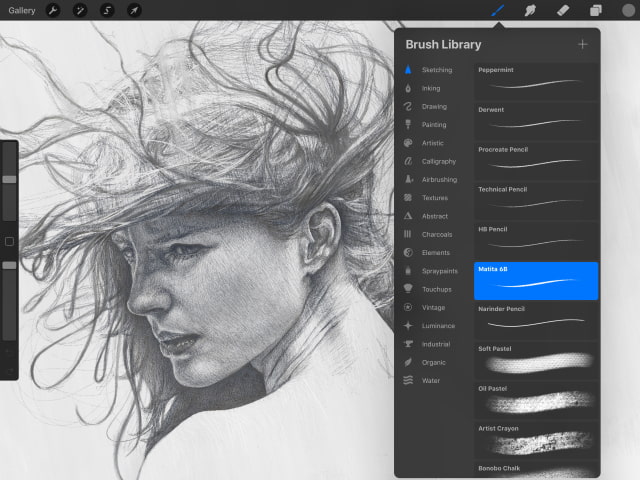The image size is (640, 480).
Task: Activate the Transform arrow tool
Action: click(134, 11)
